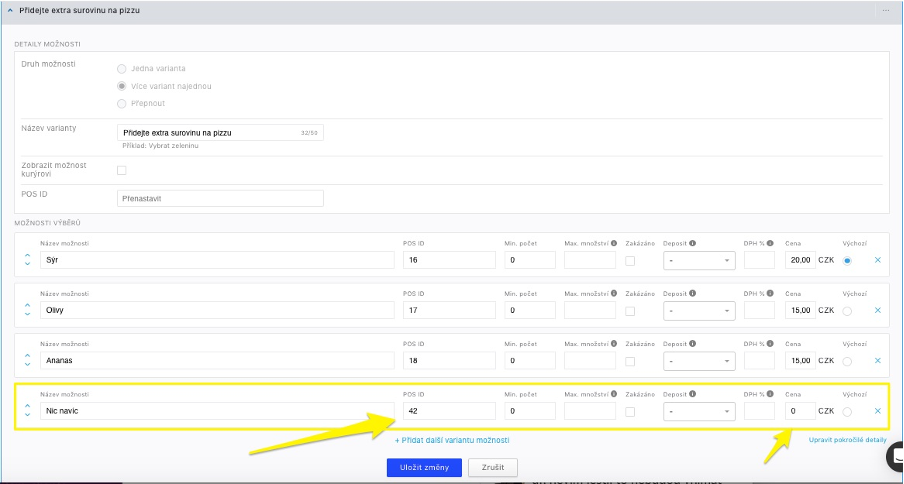This screenshot has height=484, width=904.
Task: Click the DPH % field for Sýr
Action: 759,260
